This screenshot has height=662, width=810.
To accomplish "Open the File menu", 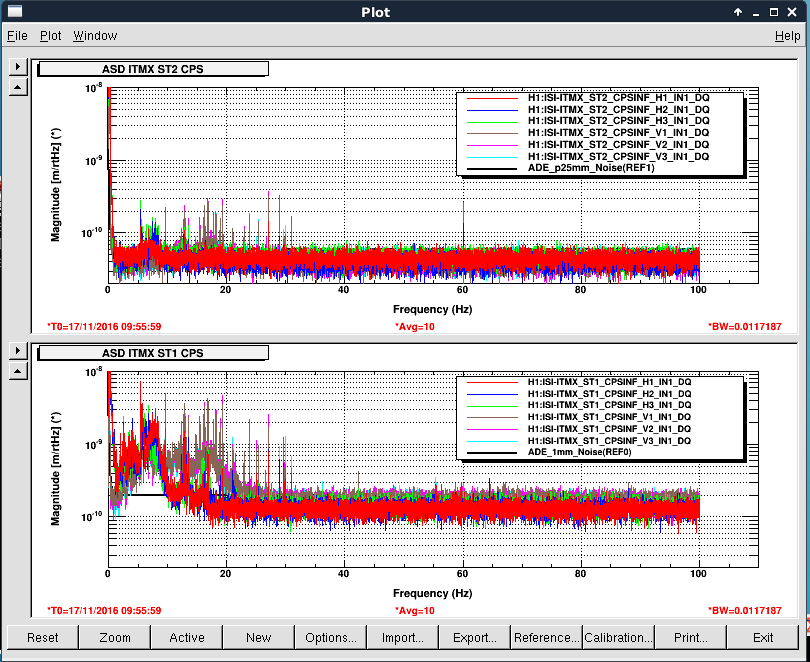I will [17, 35].
